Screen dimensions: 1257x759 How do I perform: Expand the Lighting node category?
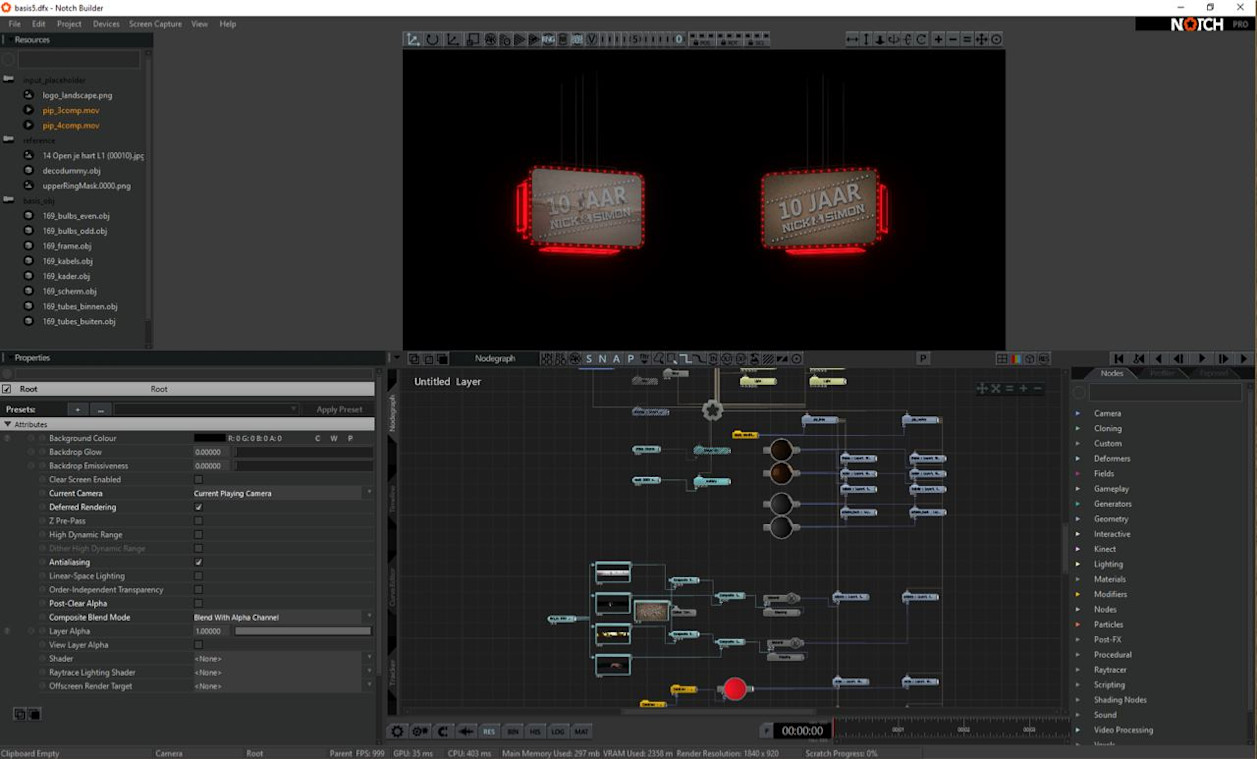[x=1078, y=564]
